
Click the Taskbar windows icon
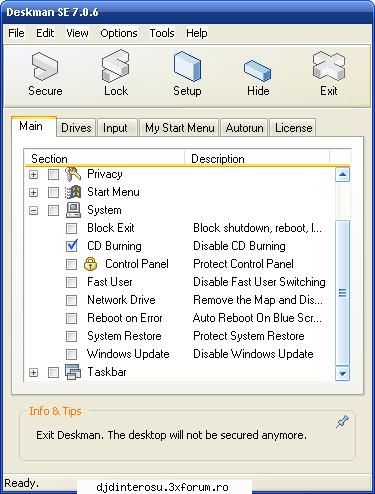(x=73, y=372)
